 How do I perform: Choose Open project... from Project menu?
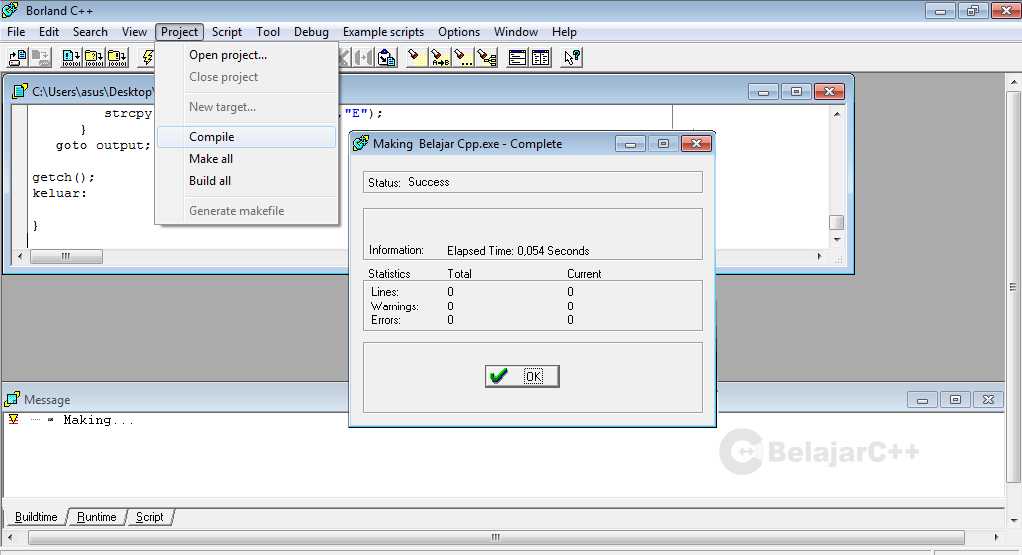pos(247,55)
